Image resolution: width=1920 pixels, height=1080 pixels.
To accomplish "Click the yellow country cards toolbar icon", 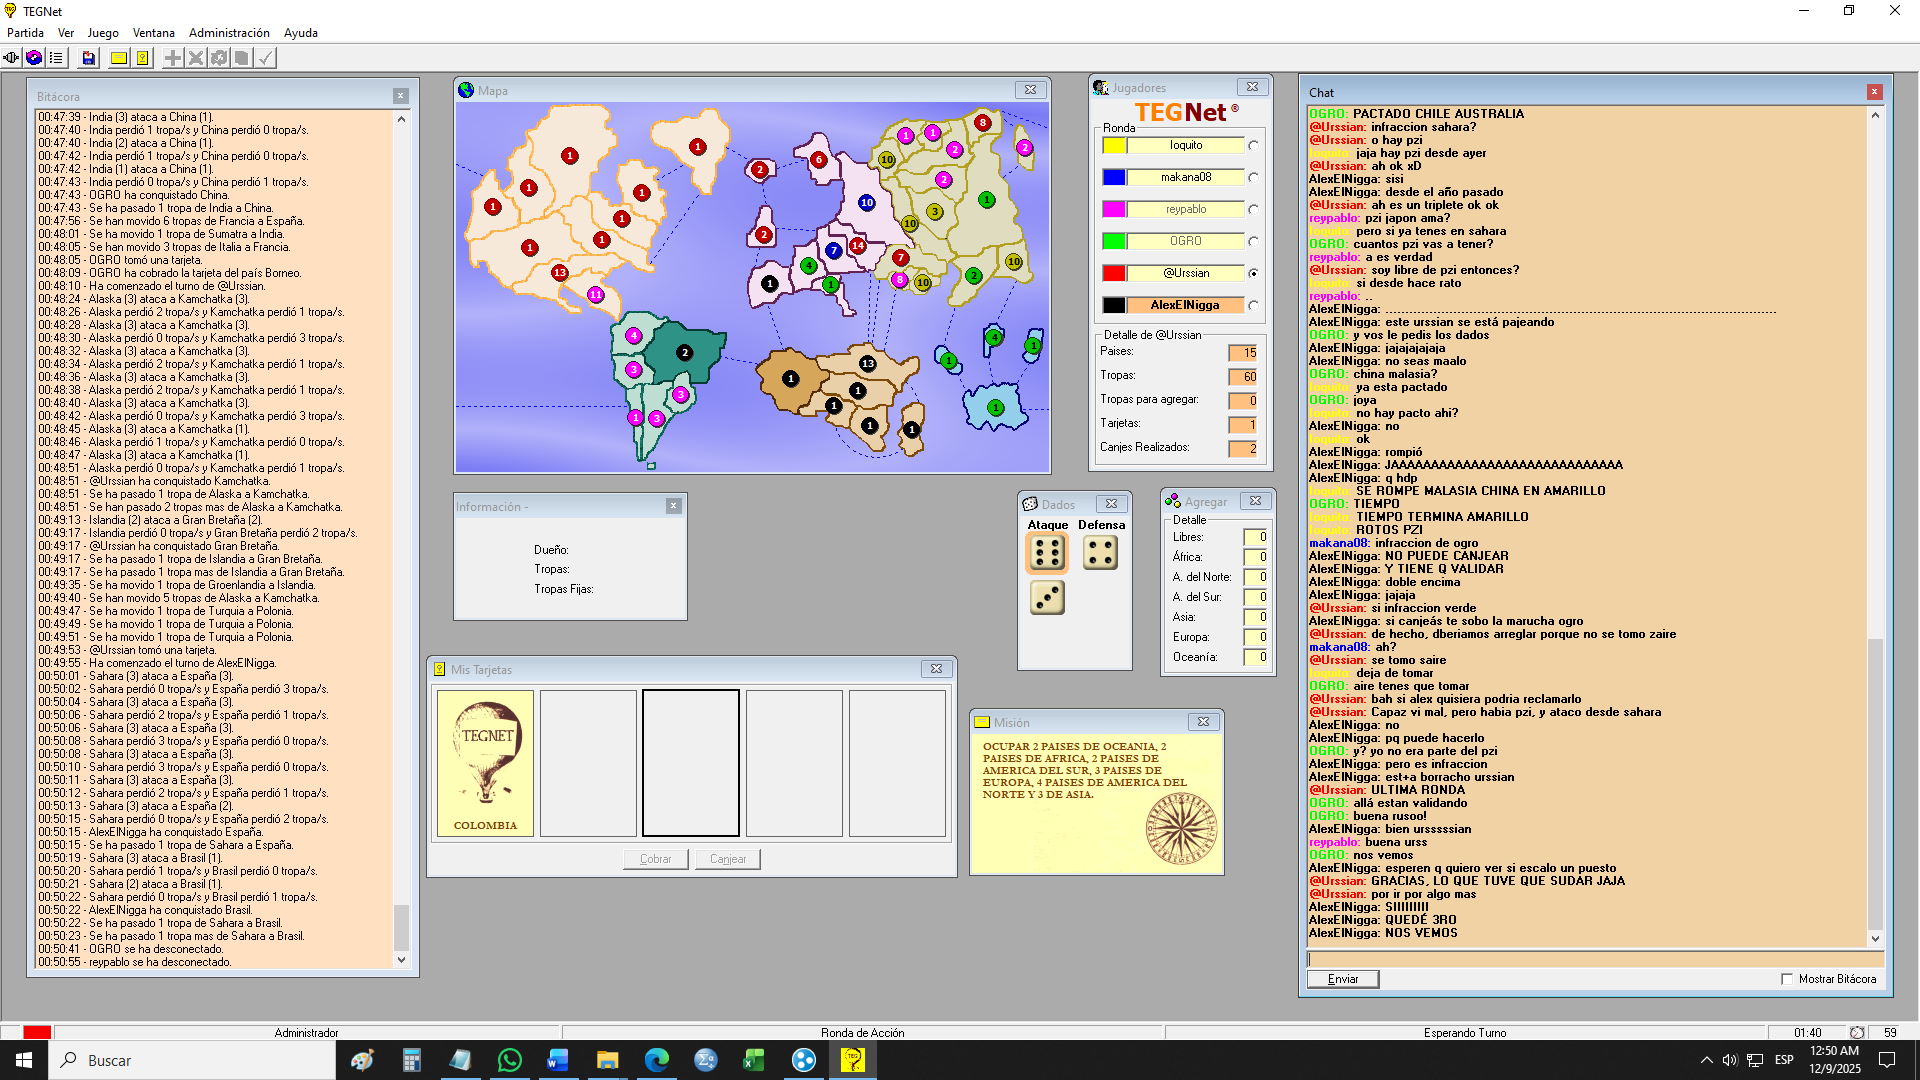I will 143,58.
